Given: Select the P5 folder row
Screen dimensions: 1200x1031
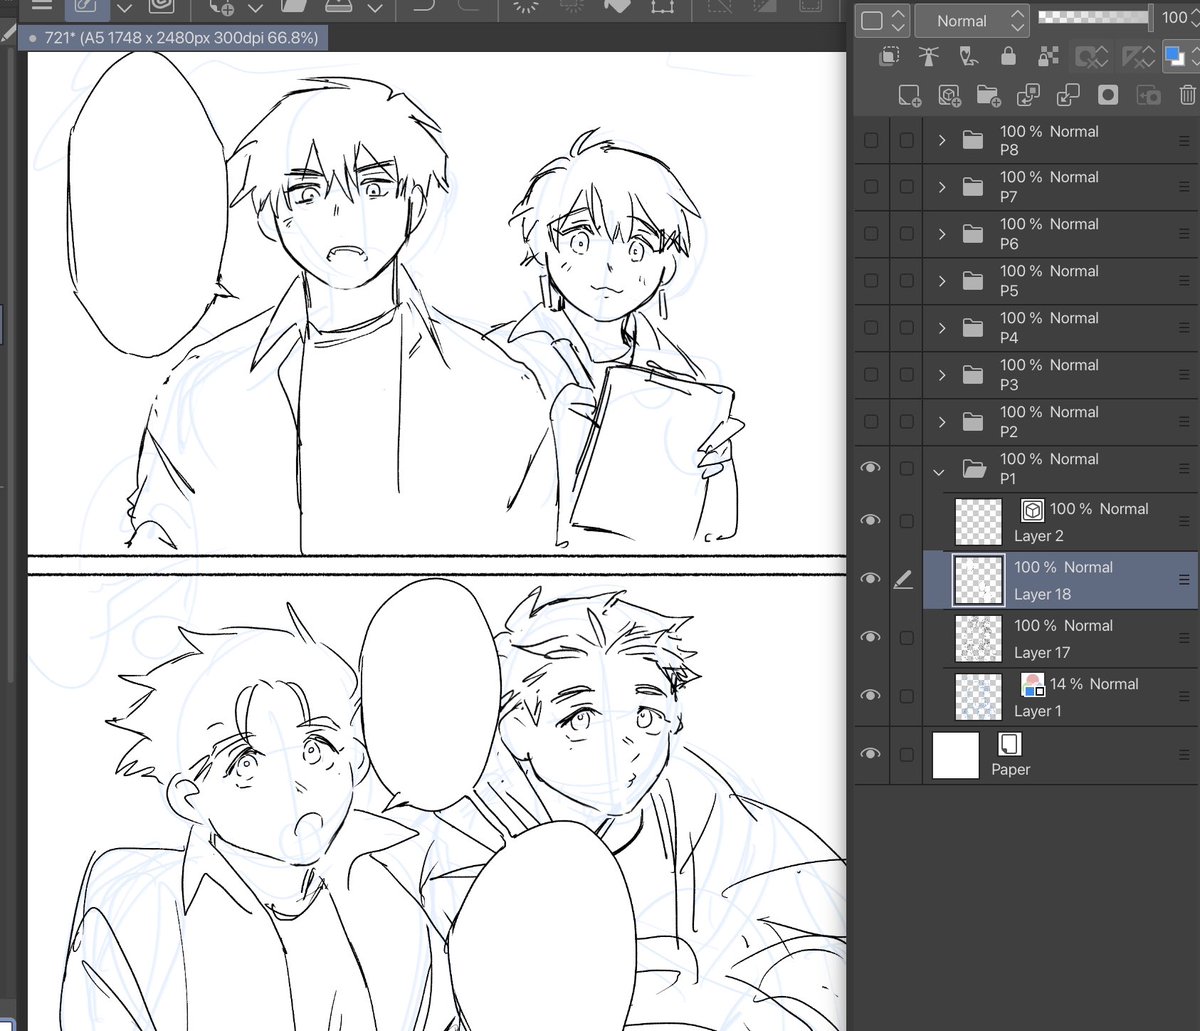Looking at the screenshot, I should coord(1060,281).
